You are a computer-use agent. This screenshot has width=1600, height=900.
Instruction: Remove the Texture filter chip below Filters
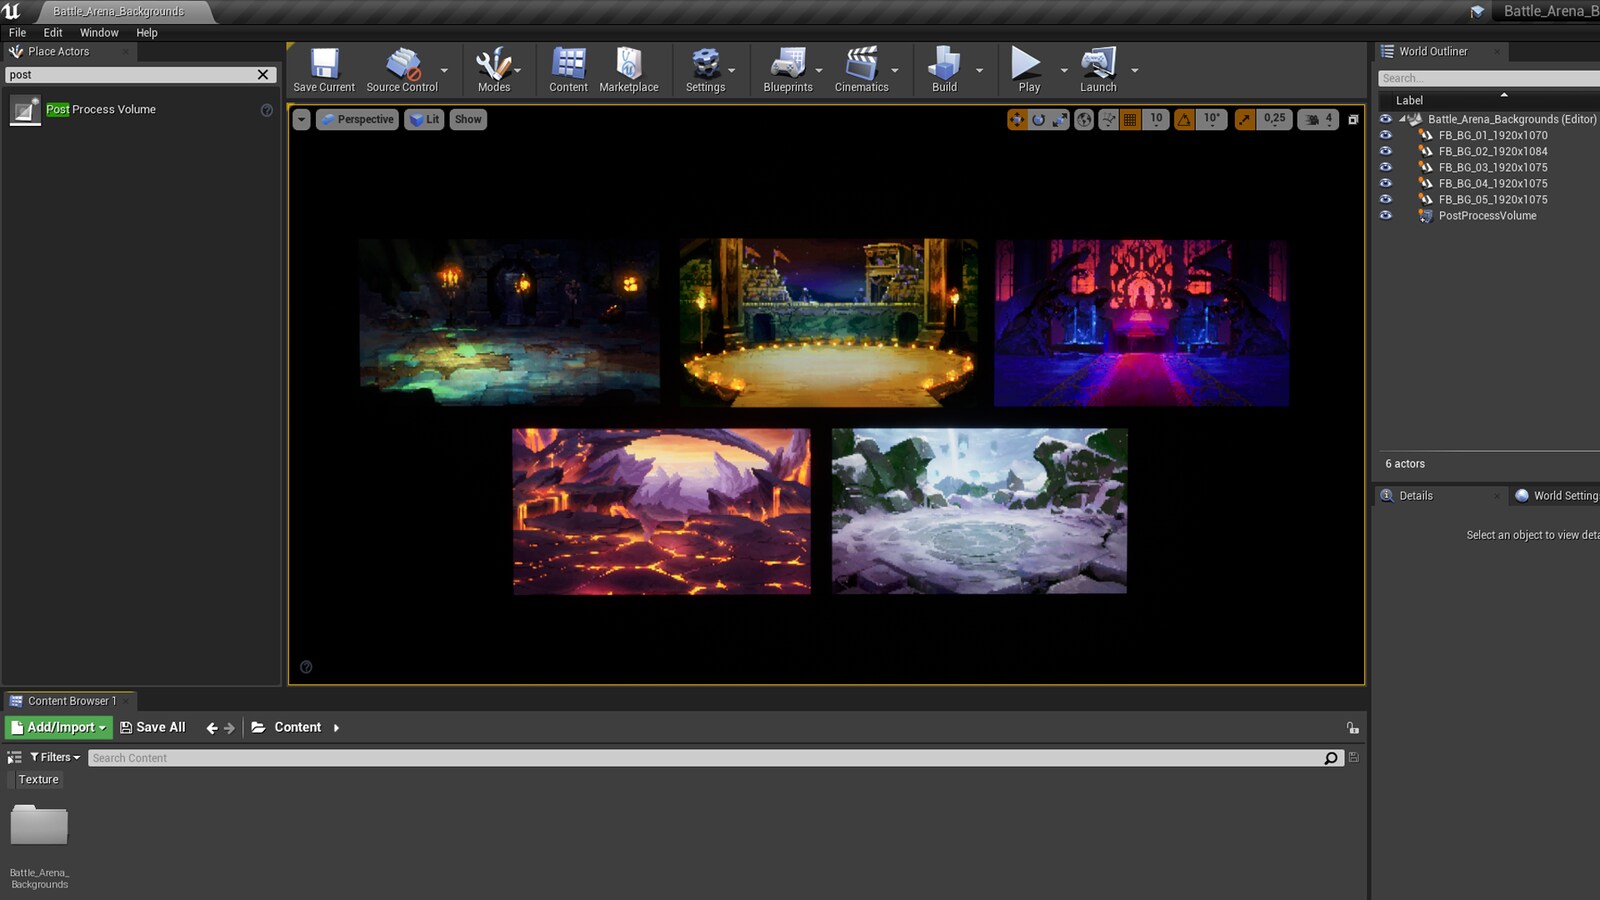(x=38, y=779)
